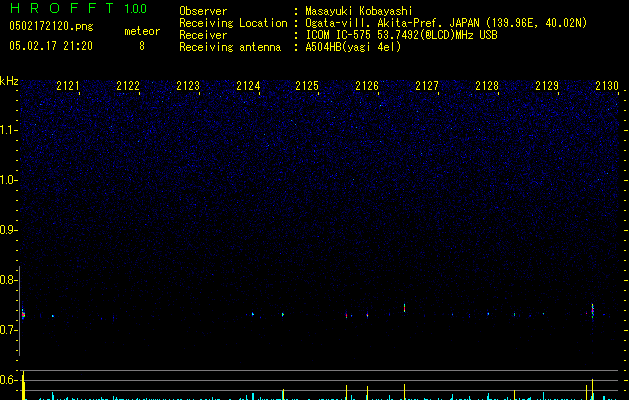Click the 2125 time axis label
The height and width of the screenshot is (400, 629).
pyautogui.click(x=307, y=86)
